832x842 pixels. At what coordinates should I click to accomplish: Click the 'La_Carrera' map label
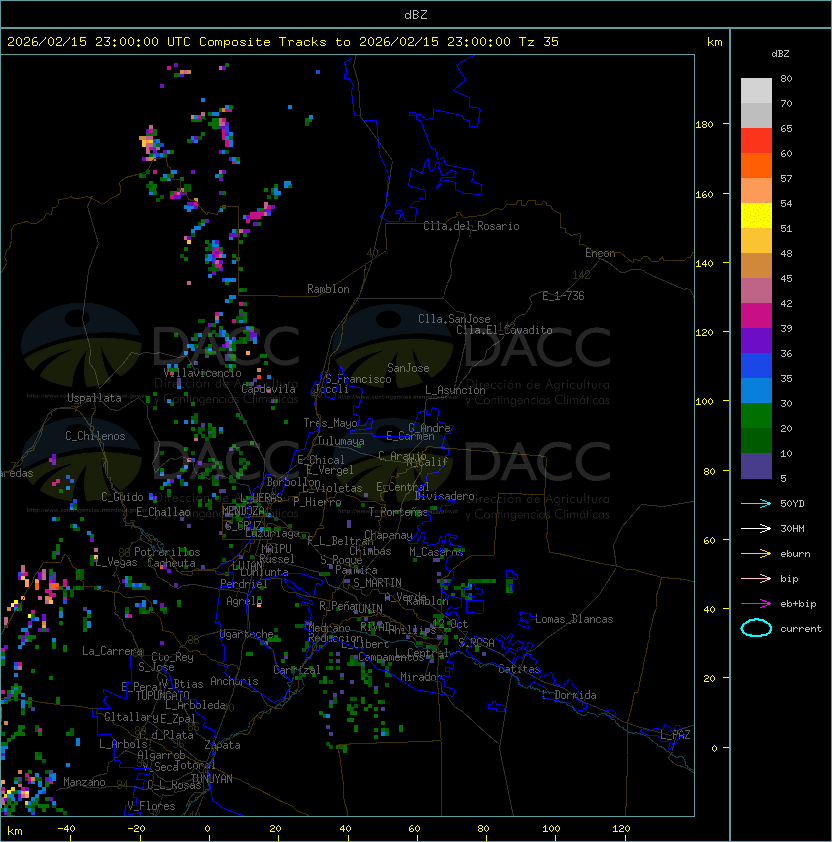[112, 651]
